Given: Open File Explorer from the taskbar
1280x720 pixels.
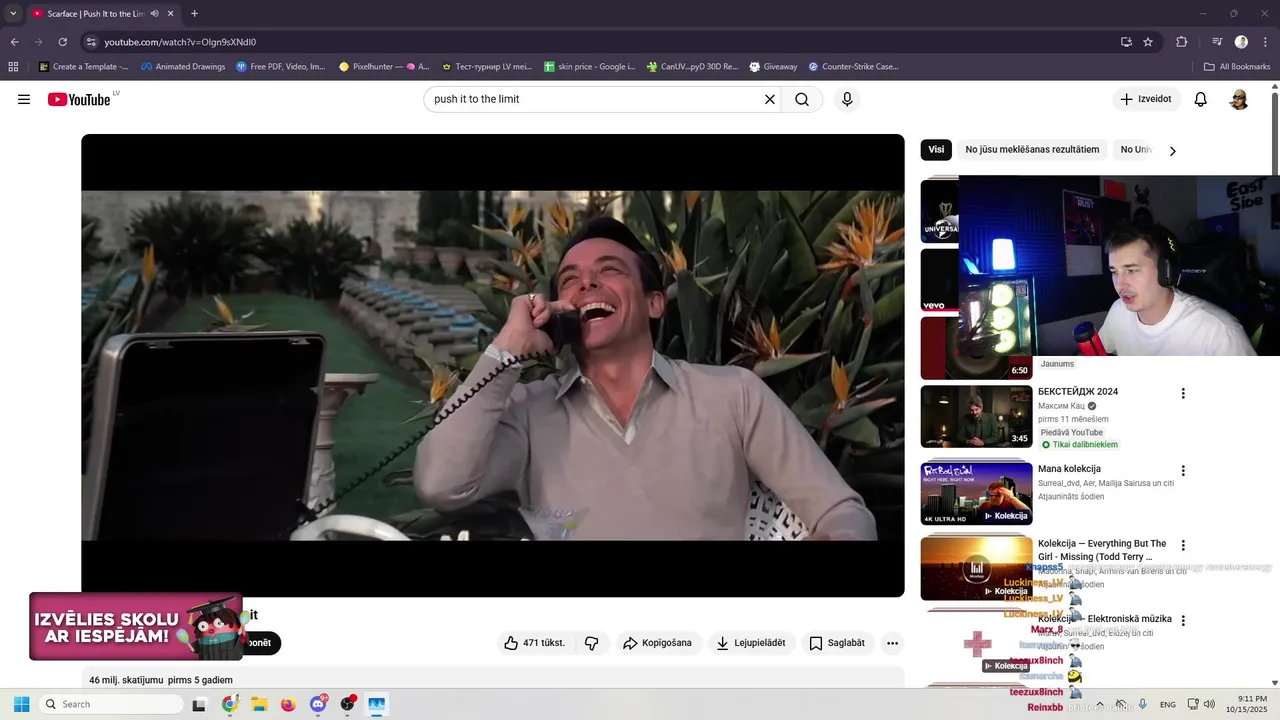Looking at the screenshot, I should 259,704.
